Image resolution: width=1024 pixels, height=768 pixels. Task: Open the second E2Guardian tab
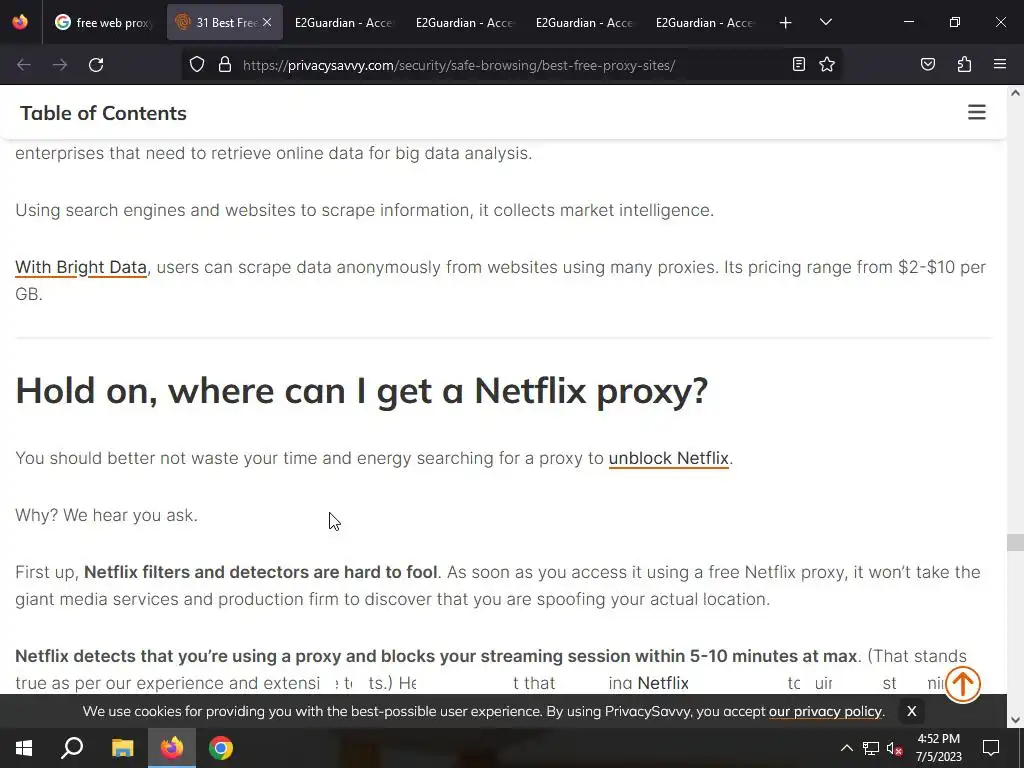pos(464,22)
